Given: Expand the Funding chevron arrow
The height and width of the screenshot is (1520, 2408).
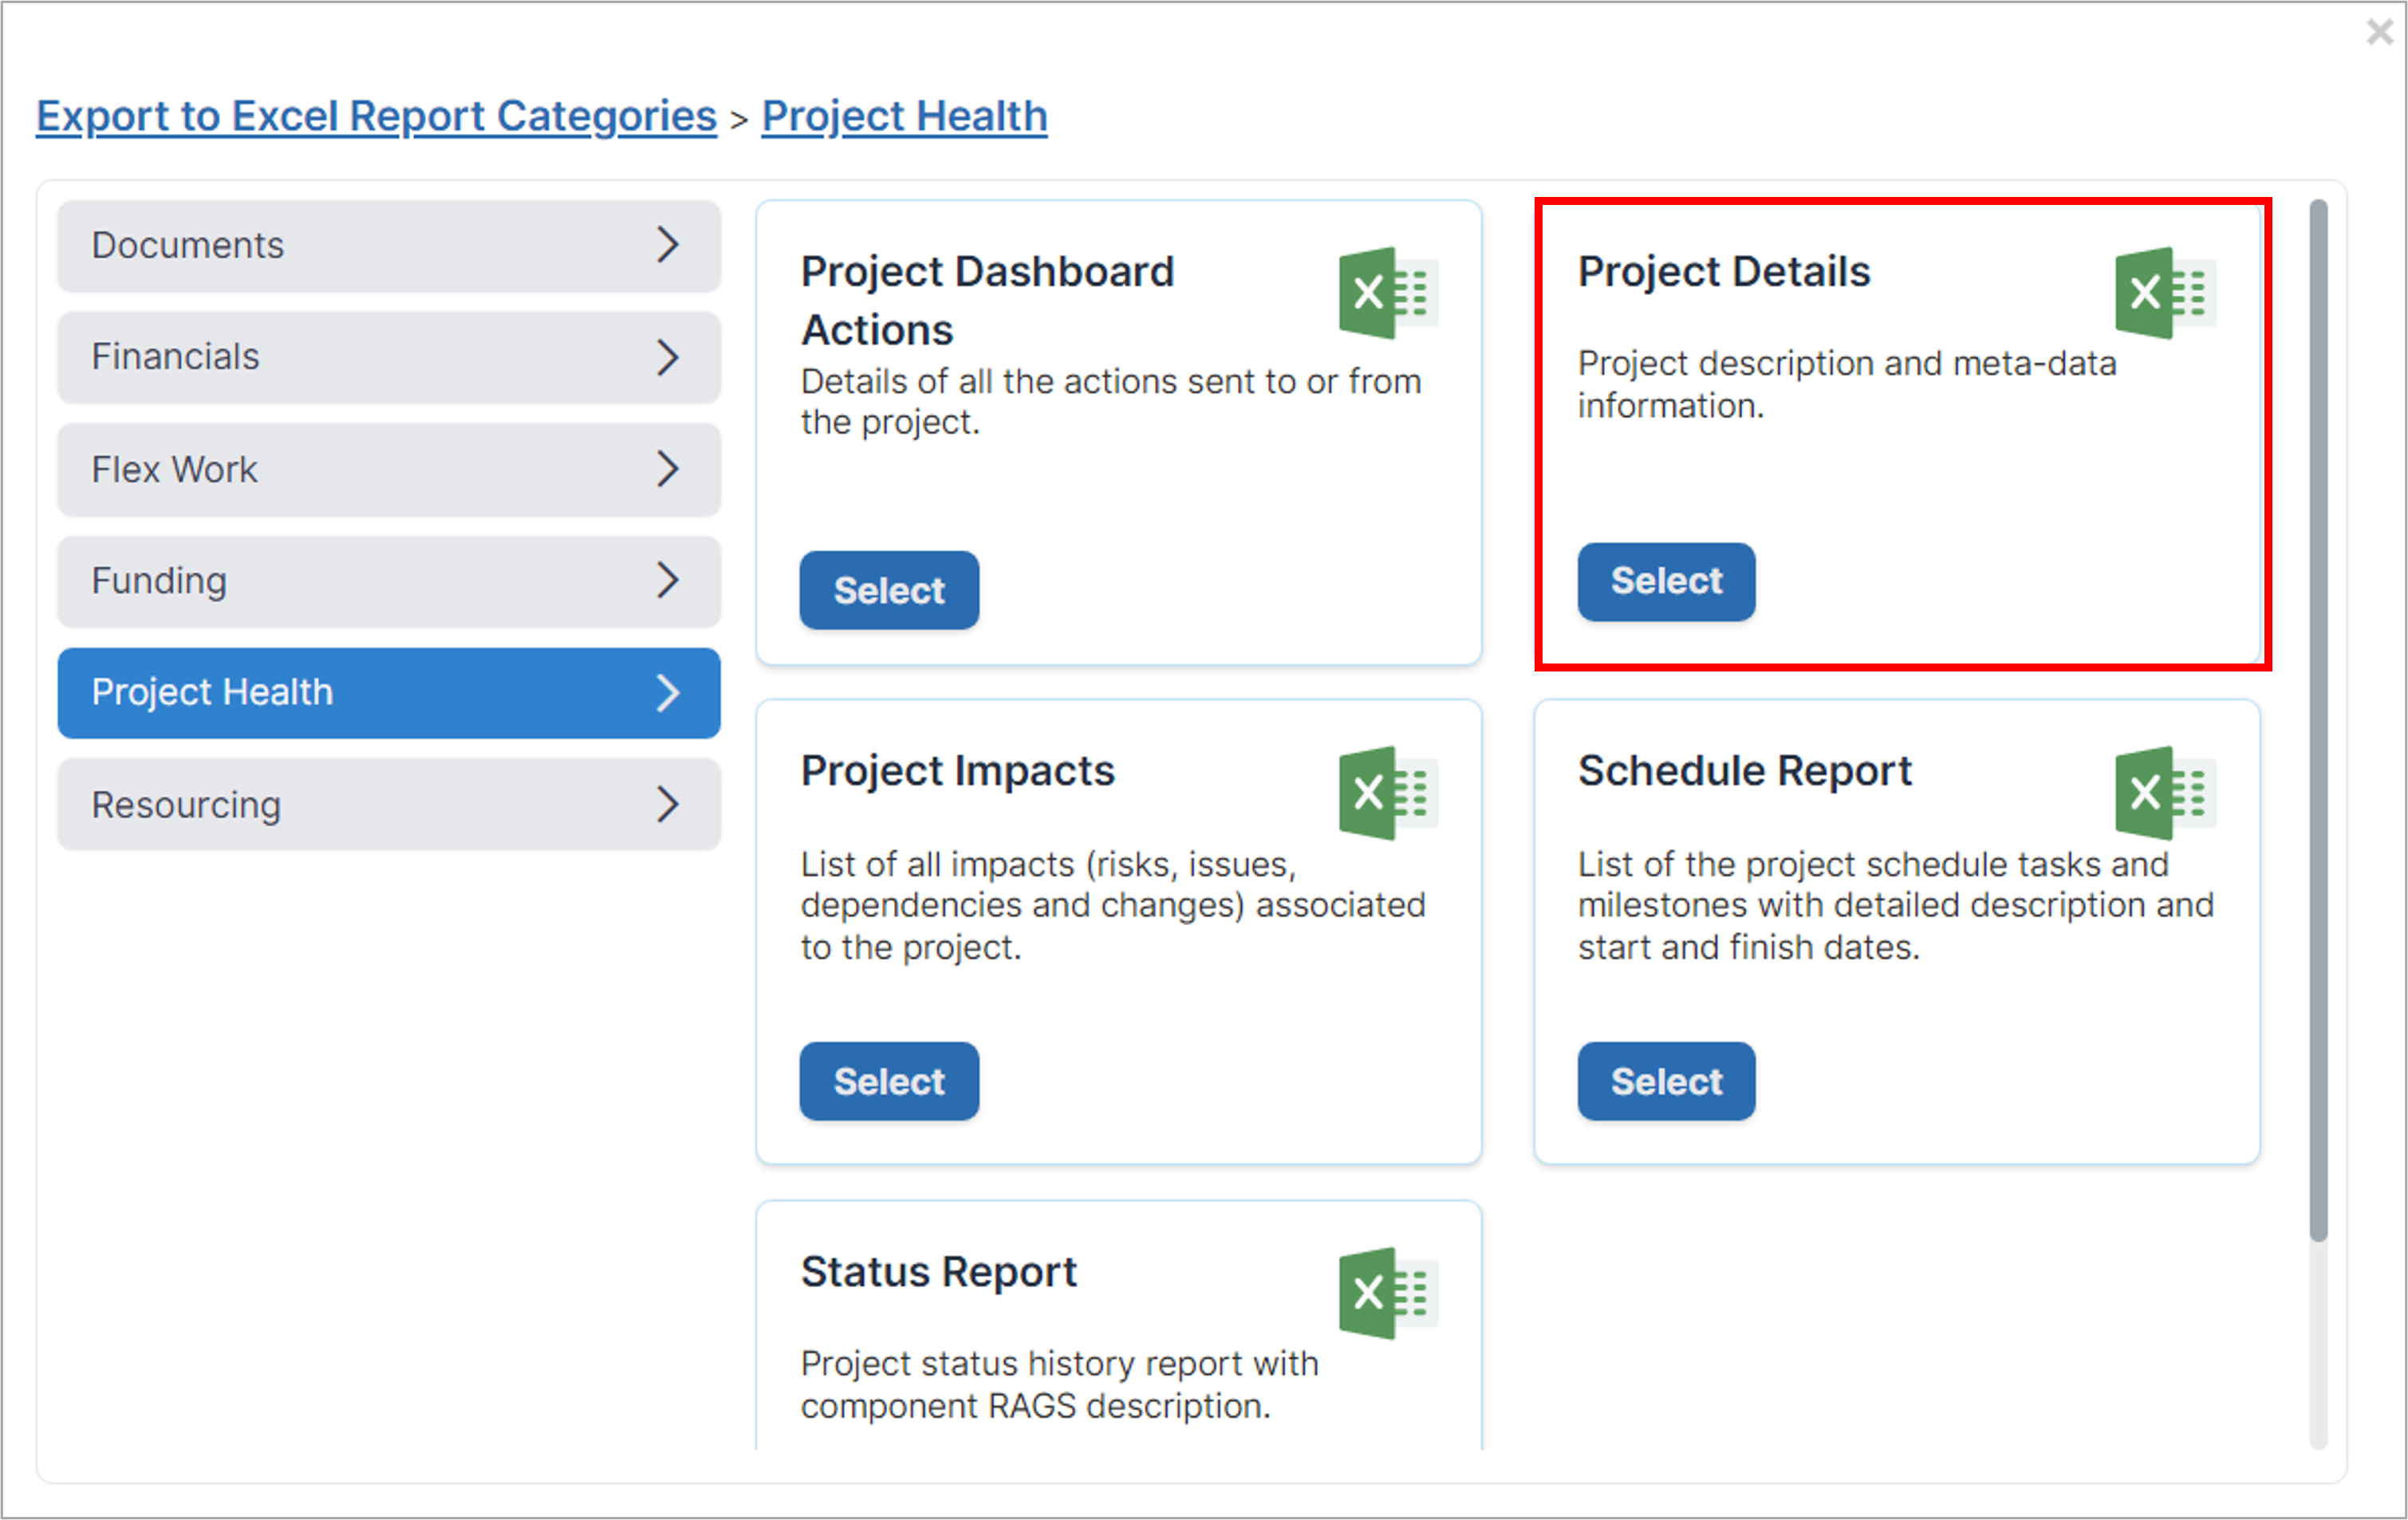Looking at the screenshot, I should coord(668,580).
